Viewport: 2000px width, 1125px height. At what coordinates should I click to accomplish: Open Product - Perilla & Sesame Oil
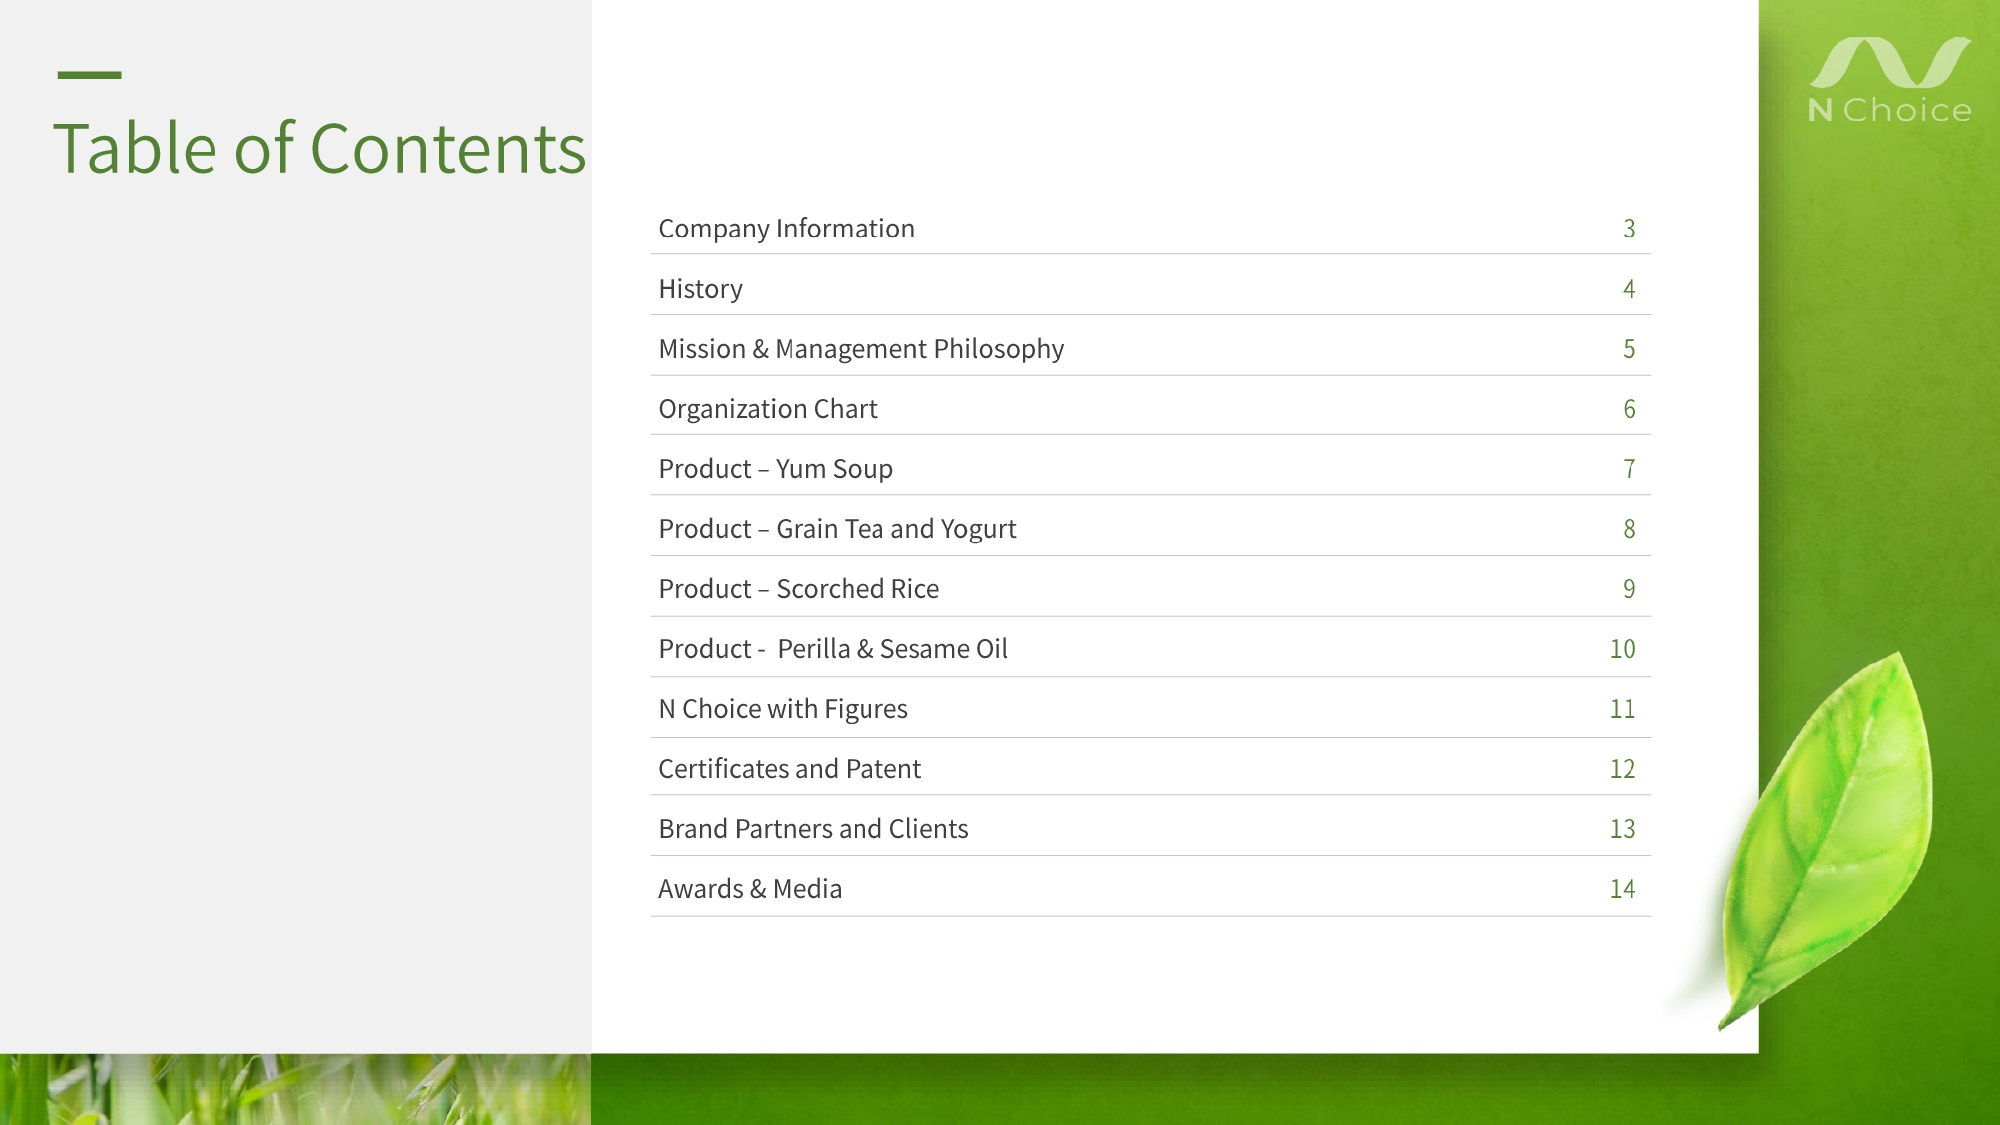tap(832, 649)
